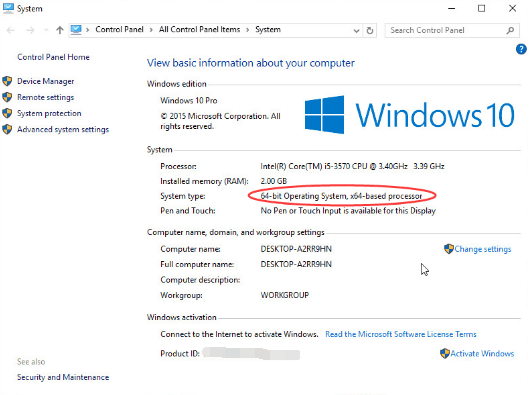
Task: Select Control Panel breadcrumb
Action: (119, 30)
